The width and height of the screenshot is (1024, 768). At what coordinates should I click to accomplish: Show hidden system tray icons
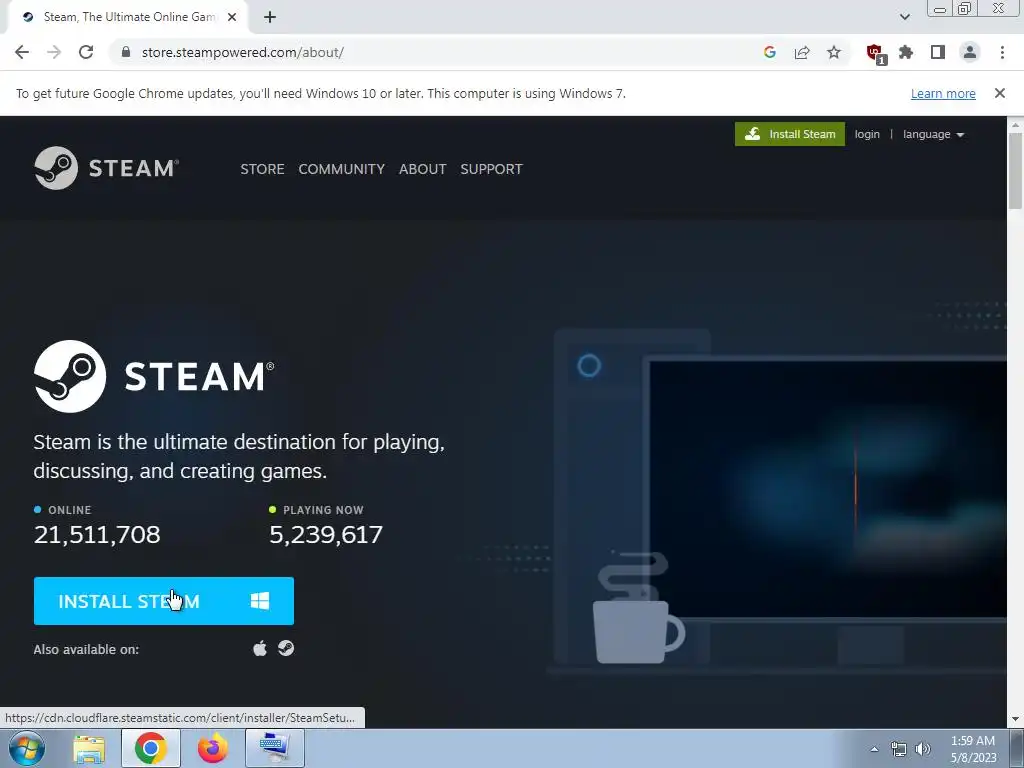(x=874, y=749)
